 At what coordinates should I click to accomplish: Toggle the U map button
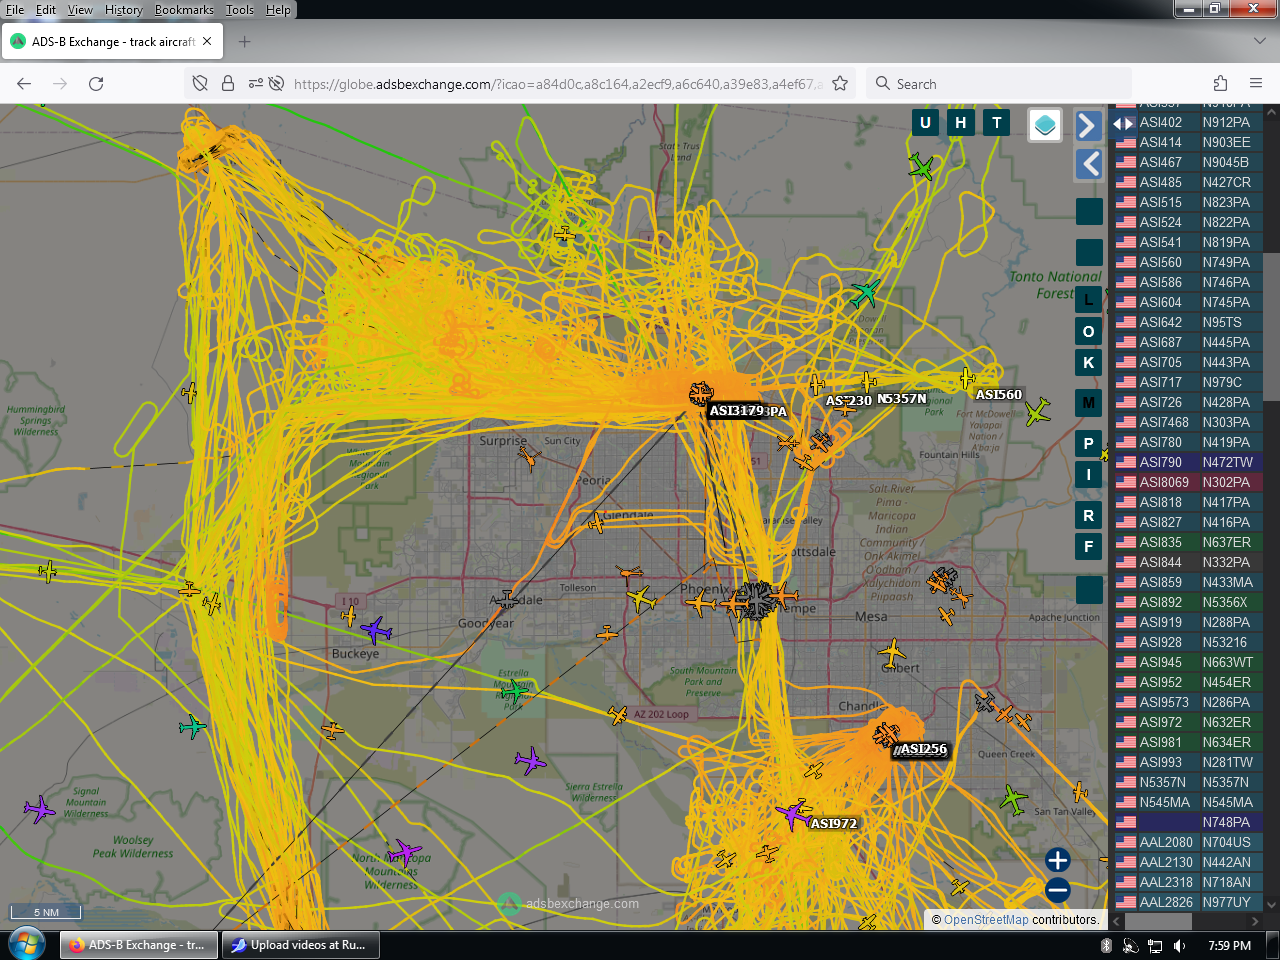(925, 123)
